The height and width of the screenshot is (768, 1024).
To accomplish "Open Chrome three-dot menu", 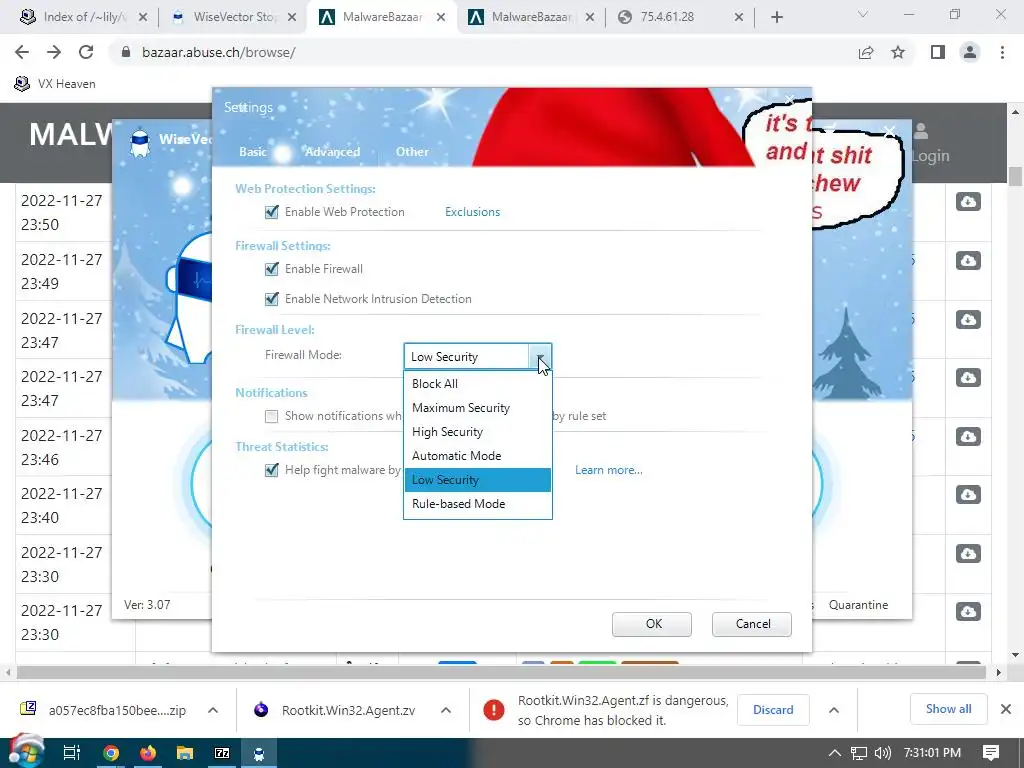I will [1002, 52].
